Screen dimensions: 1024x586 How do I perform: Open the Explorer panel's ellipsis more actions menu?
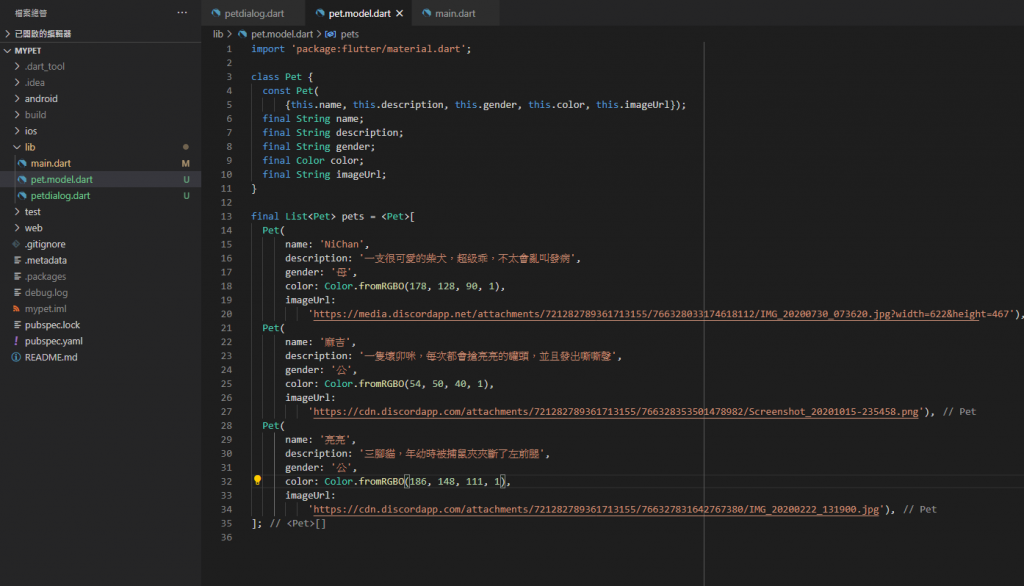(181, 13)
